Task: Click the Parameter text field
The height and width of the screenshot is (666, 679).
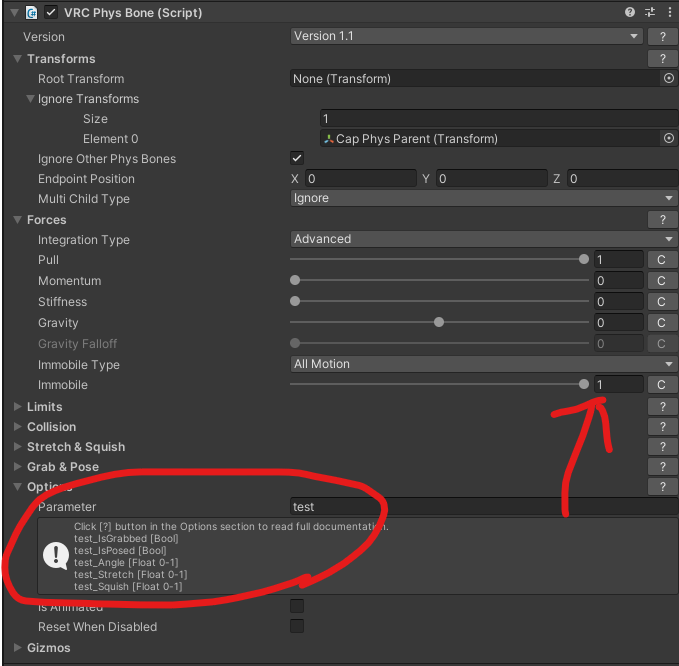Action: [x=484, y=506]
